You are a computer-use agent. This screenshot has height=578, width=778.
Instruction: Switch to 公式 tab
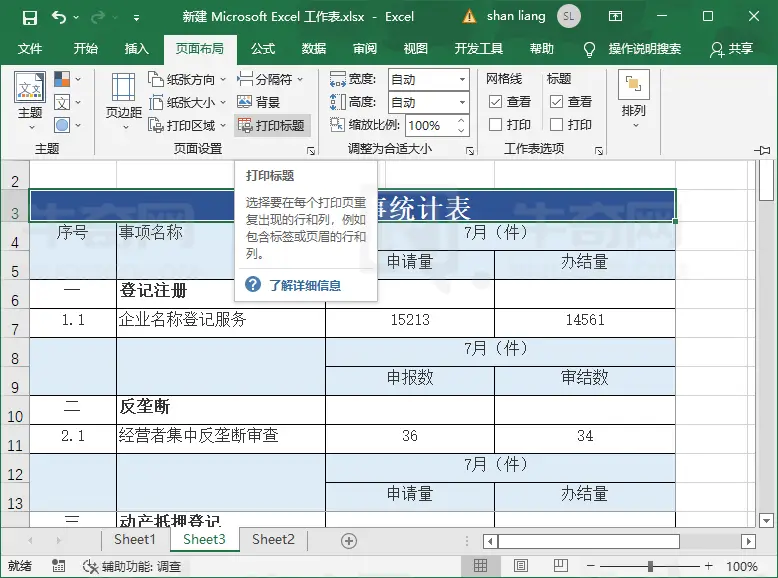coord(262,49)
